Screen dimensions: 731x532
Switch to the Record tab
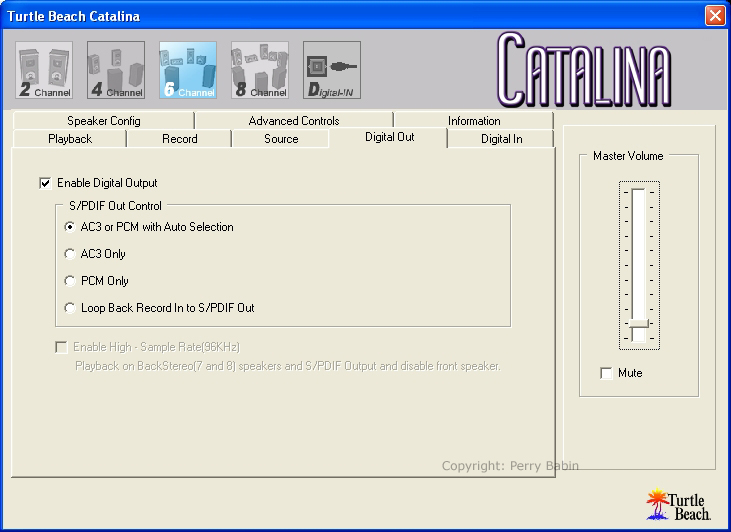[x=179, y=139]
